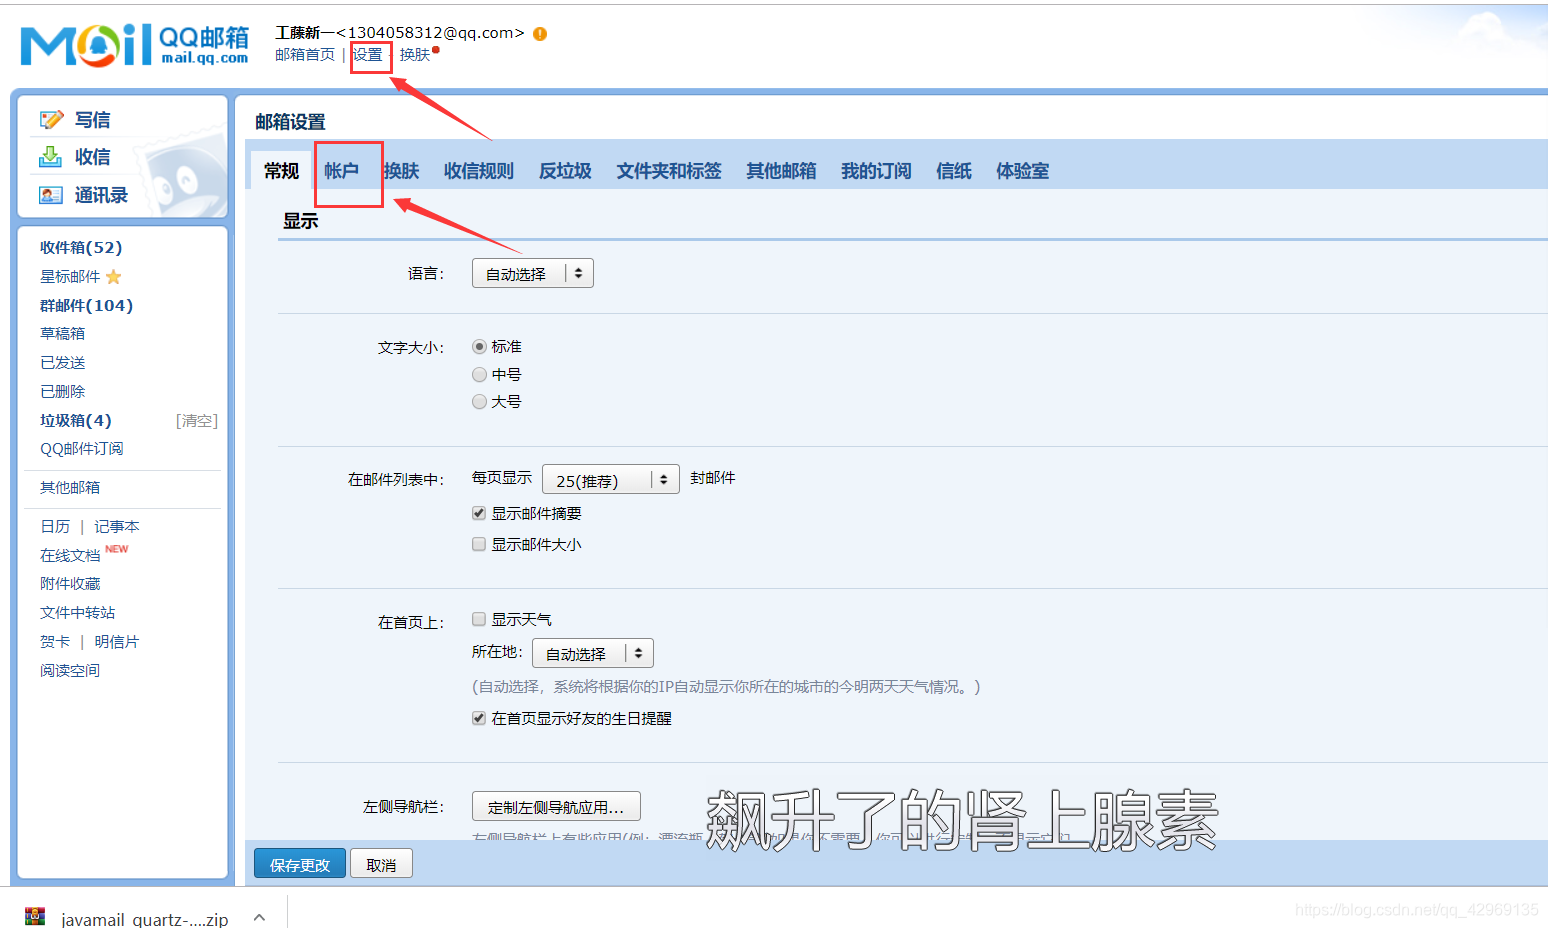Screen dimensions: 1548x928
Task: Open 收件箱(52) folder
Action: [81, 248]
